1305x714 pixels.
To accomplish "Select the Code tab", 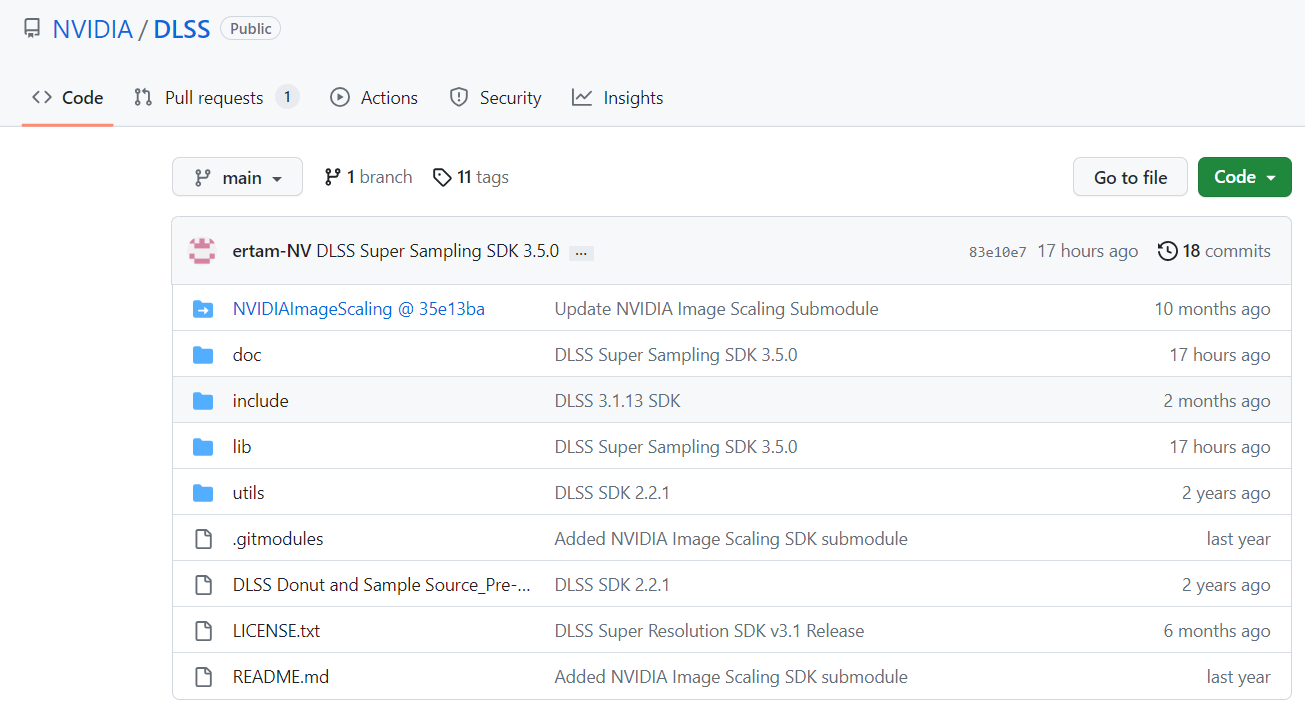I will point(67,98).
